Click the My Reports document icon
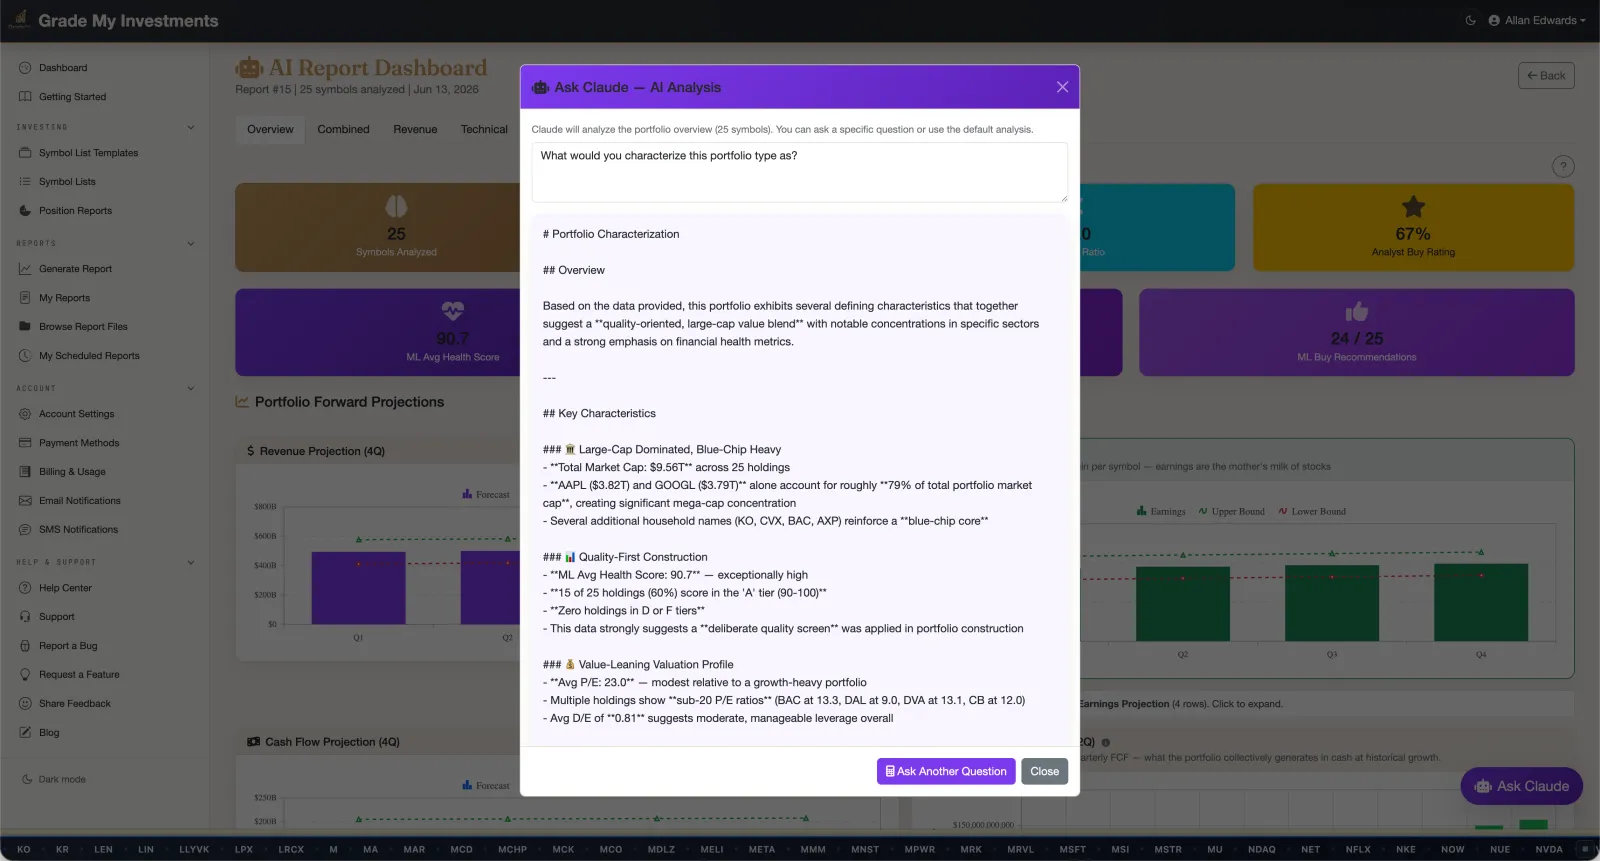This screenshot has height=861, width=1600. pyautogui.click(x=25, y=298)
